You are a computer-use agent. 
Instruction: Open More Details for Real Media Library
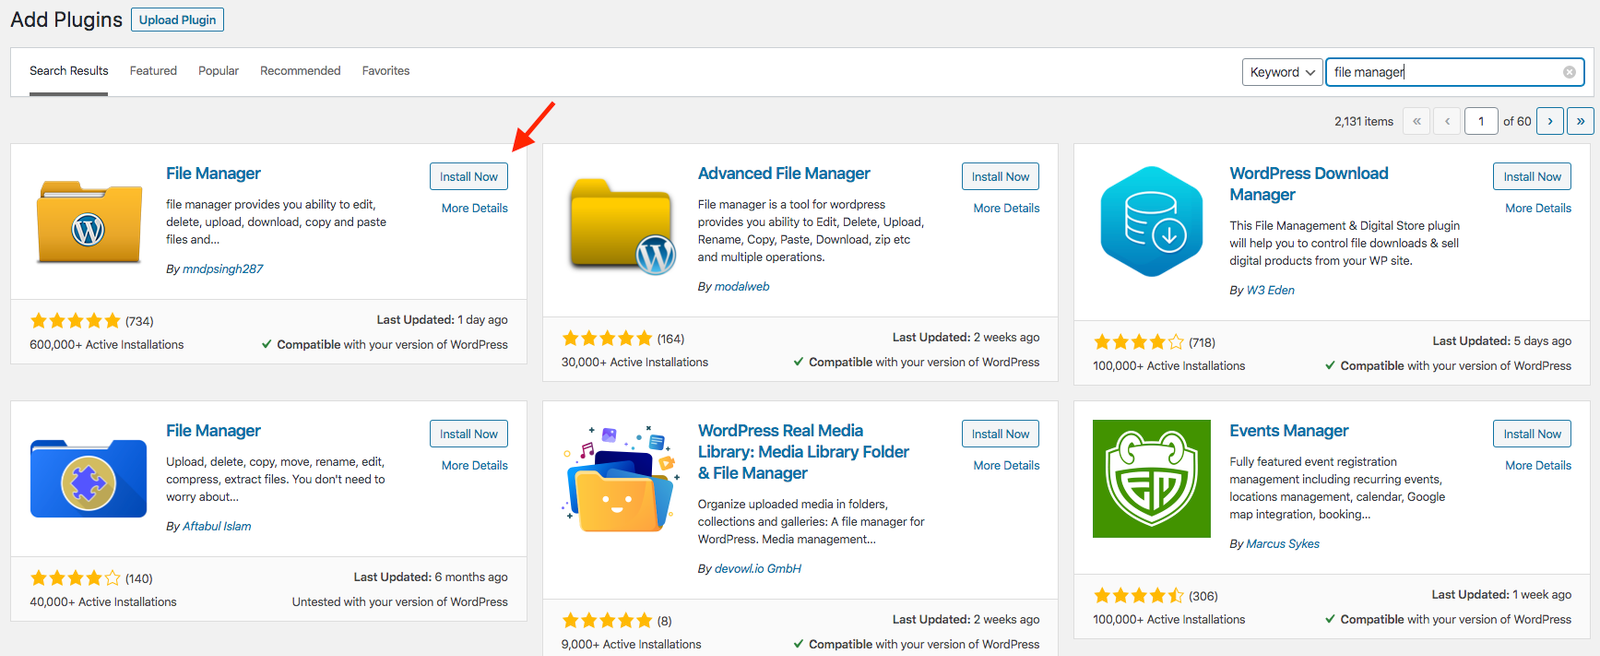1007,465
